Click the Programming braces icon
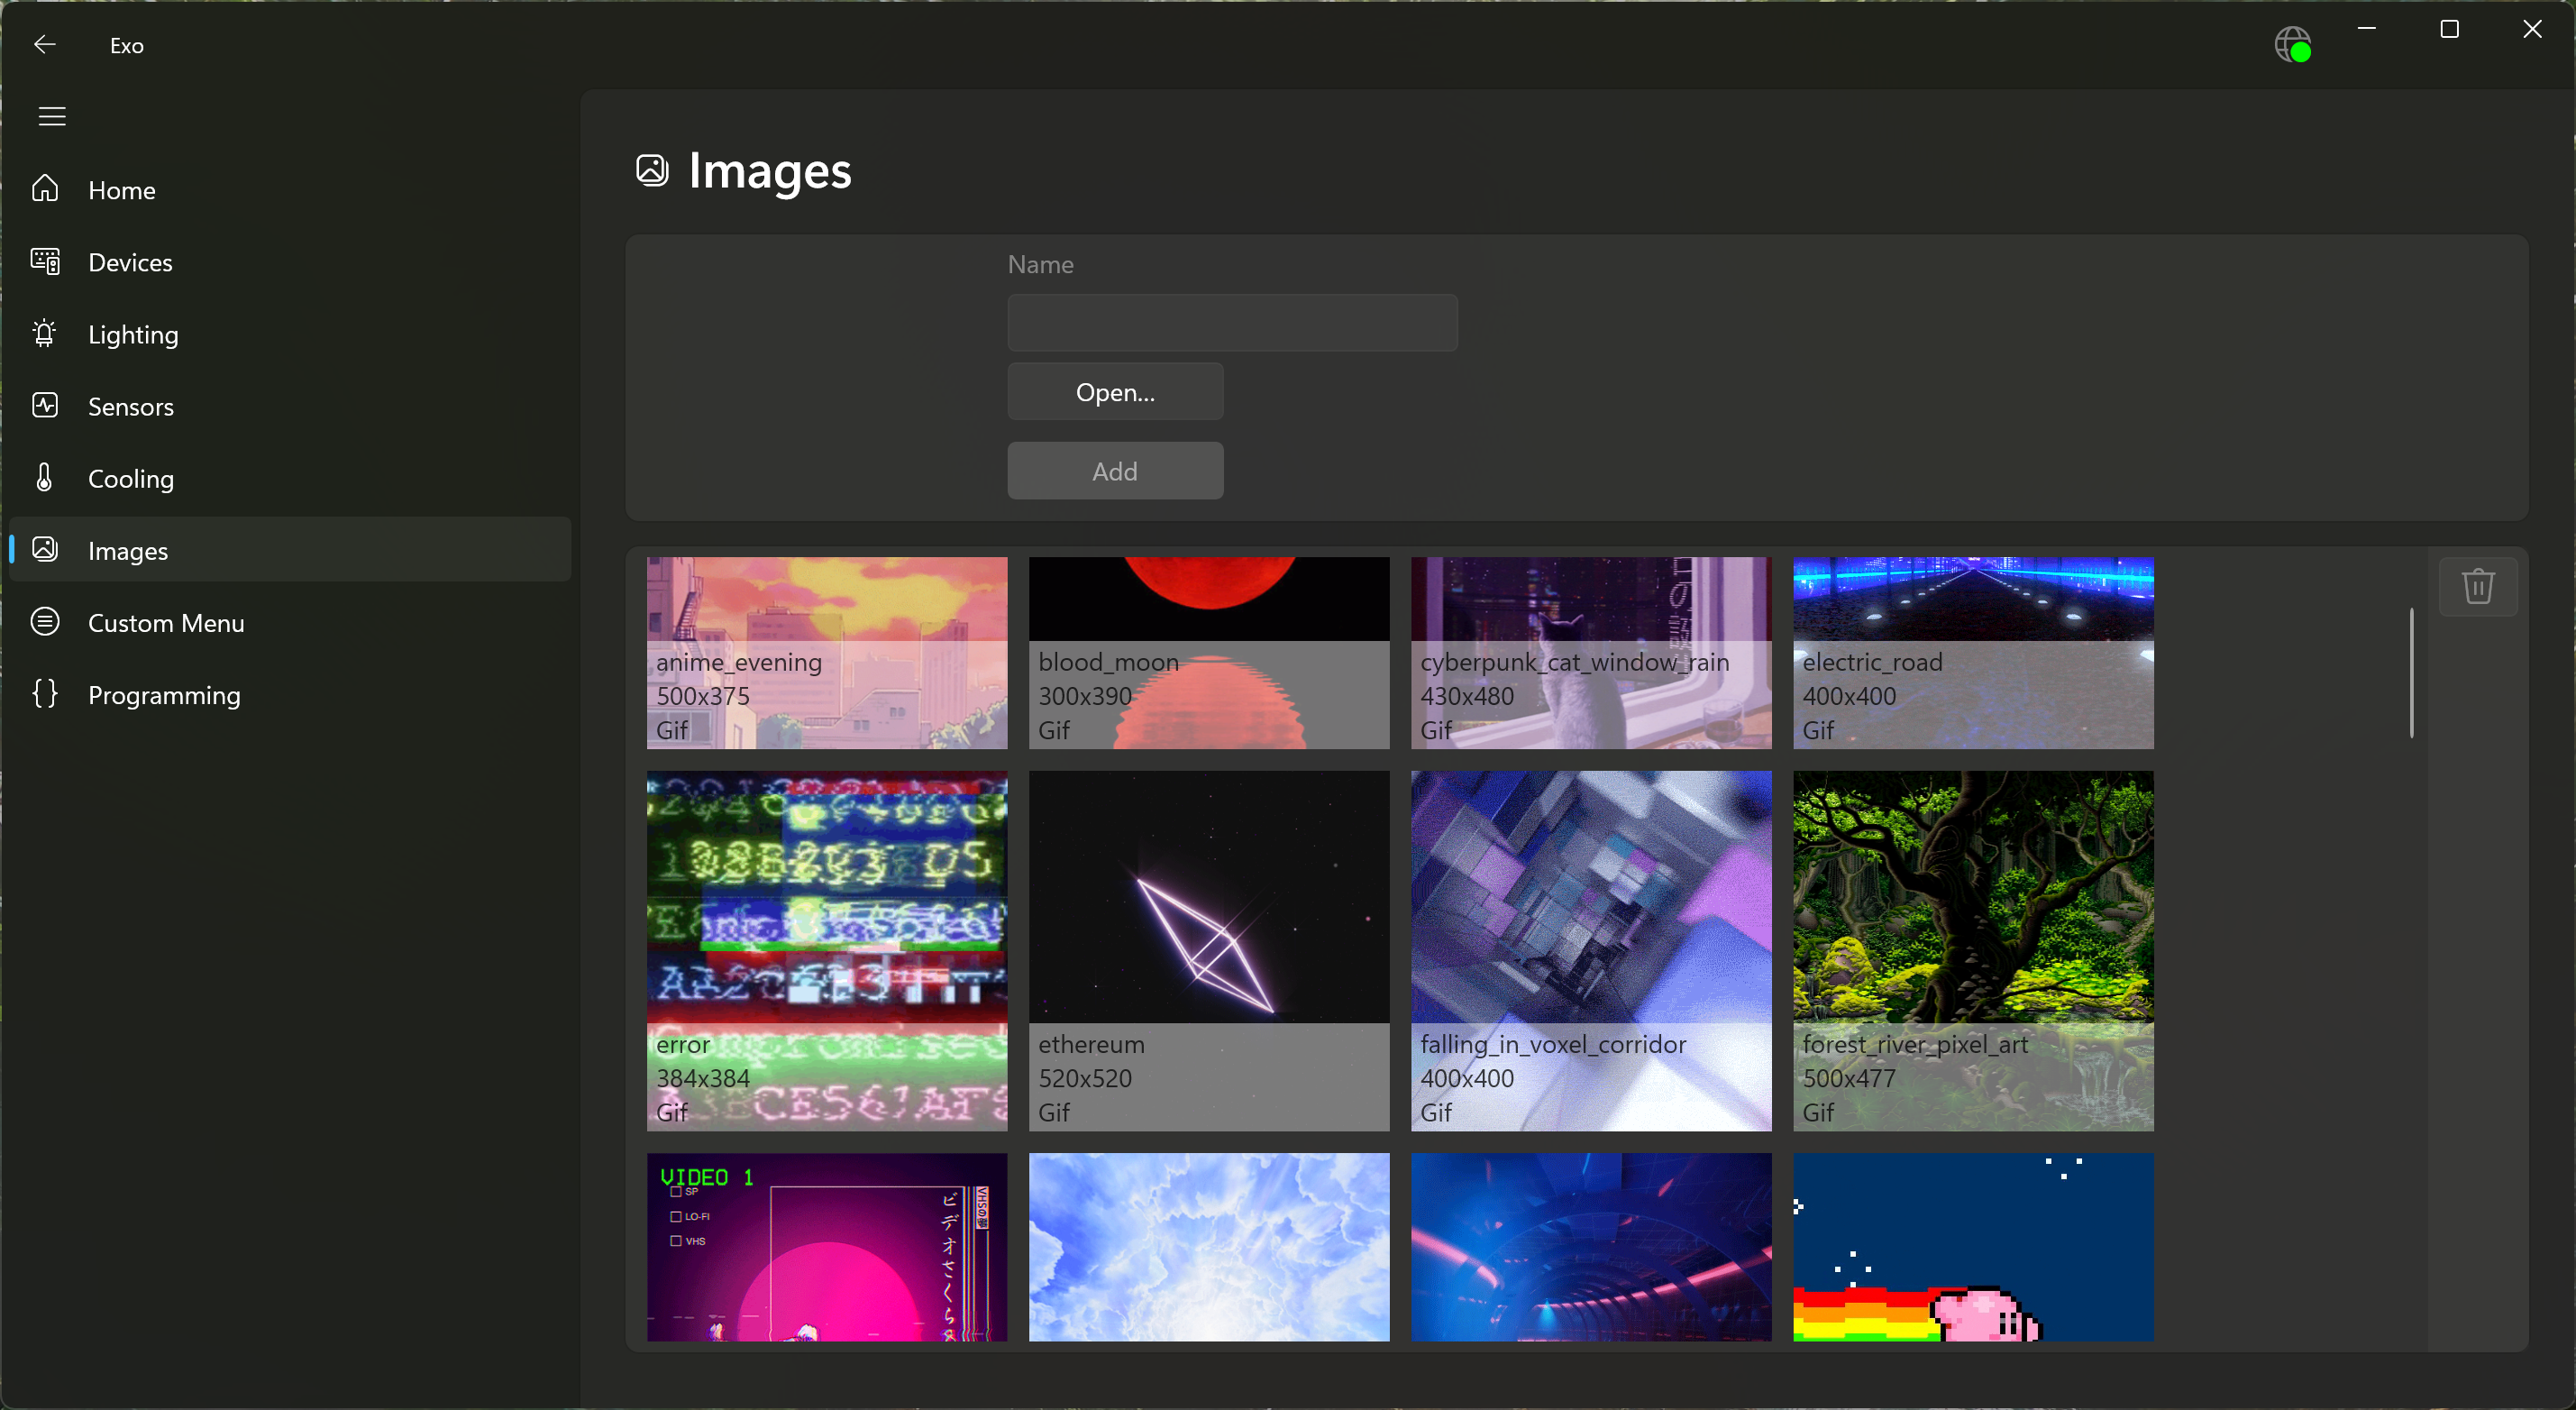This screenshot has width=2576, height=1410. [45, 694]
